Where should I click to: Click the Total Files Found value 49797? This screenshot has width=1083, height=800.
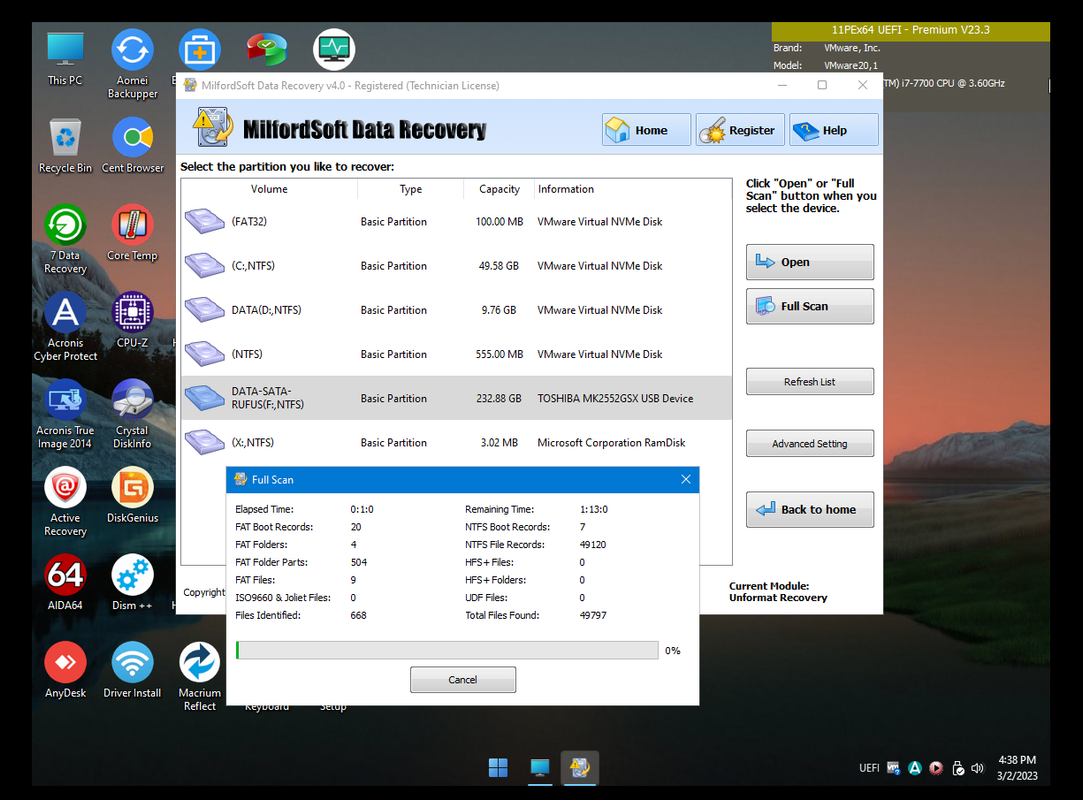click(593, 615)
